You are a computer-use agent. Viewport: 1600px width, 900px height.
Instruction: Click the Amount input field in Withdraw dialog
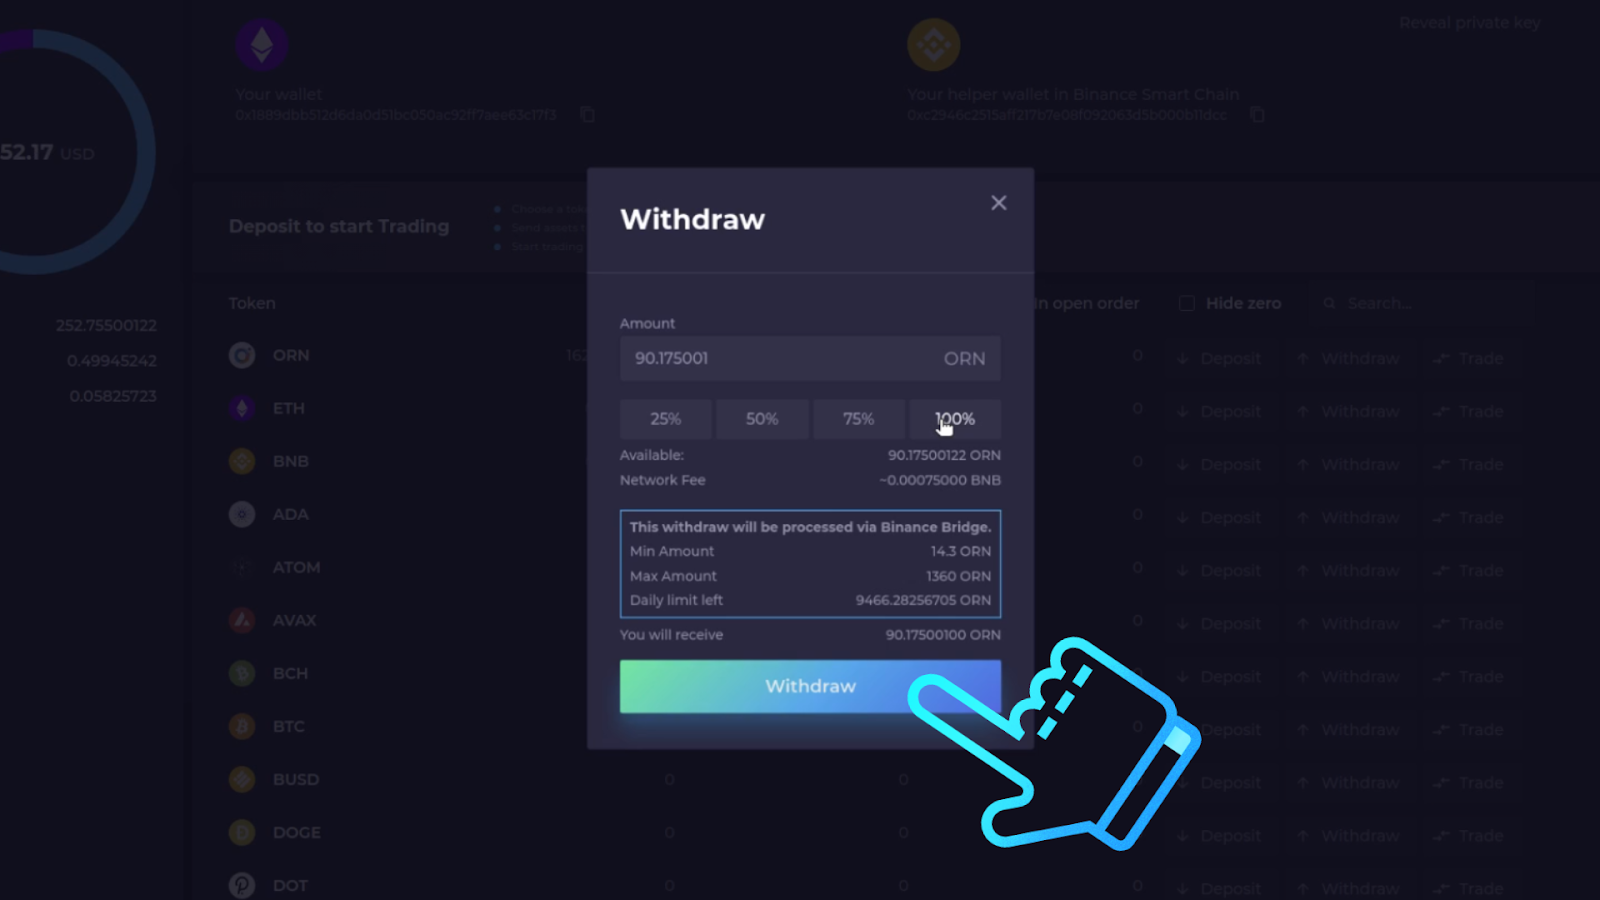coord(810,358)
